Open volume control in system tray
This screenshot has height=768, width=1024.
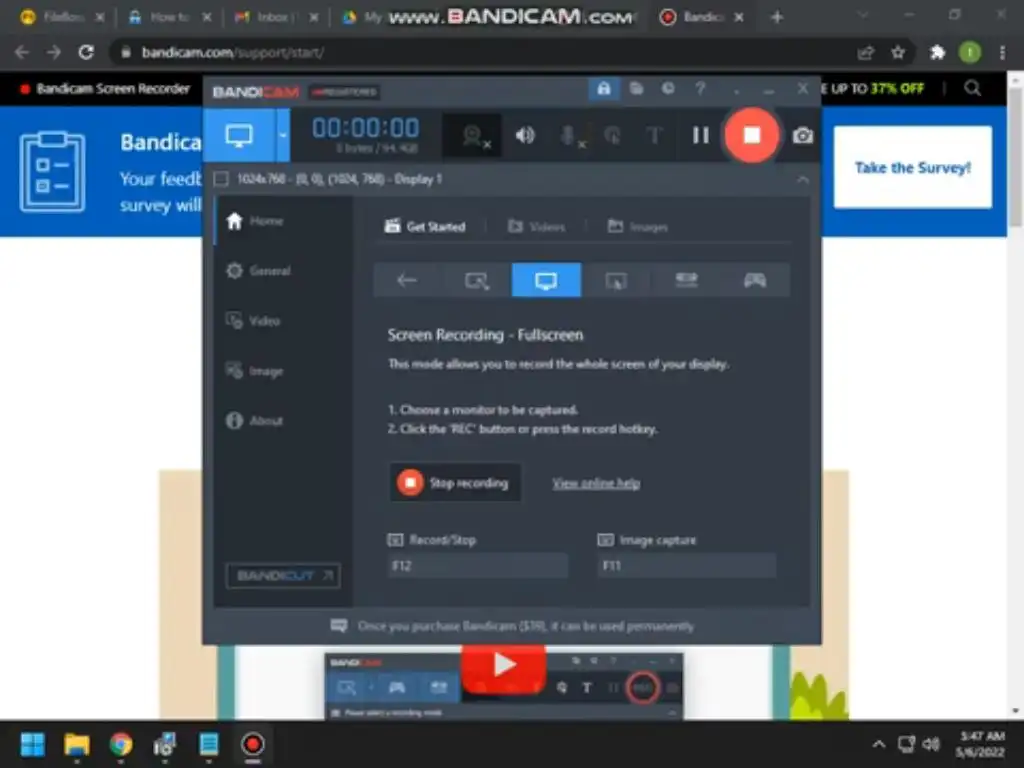(x=931, y=744)
